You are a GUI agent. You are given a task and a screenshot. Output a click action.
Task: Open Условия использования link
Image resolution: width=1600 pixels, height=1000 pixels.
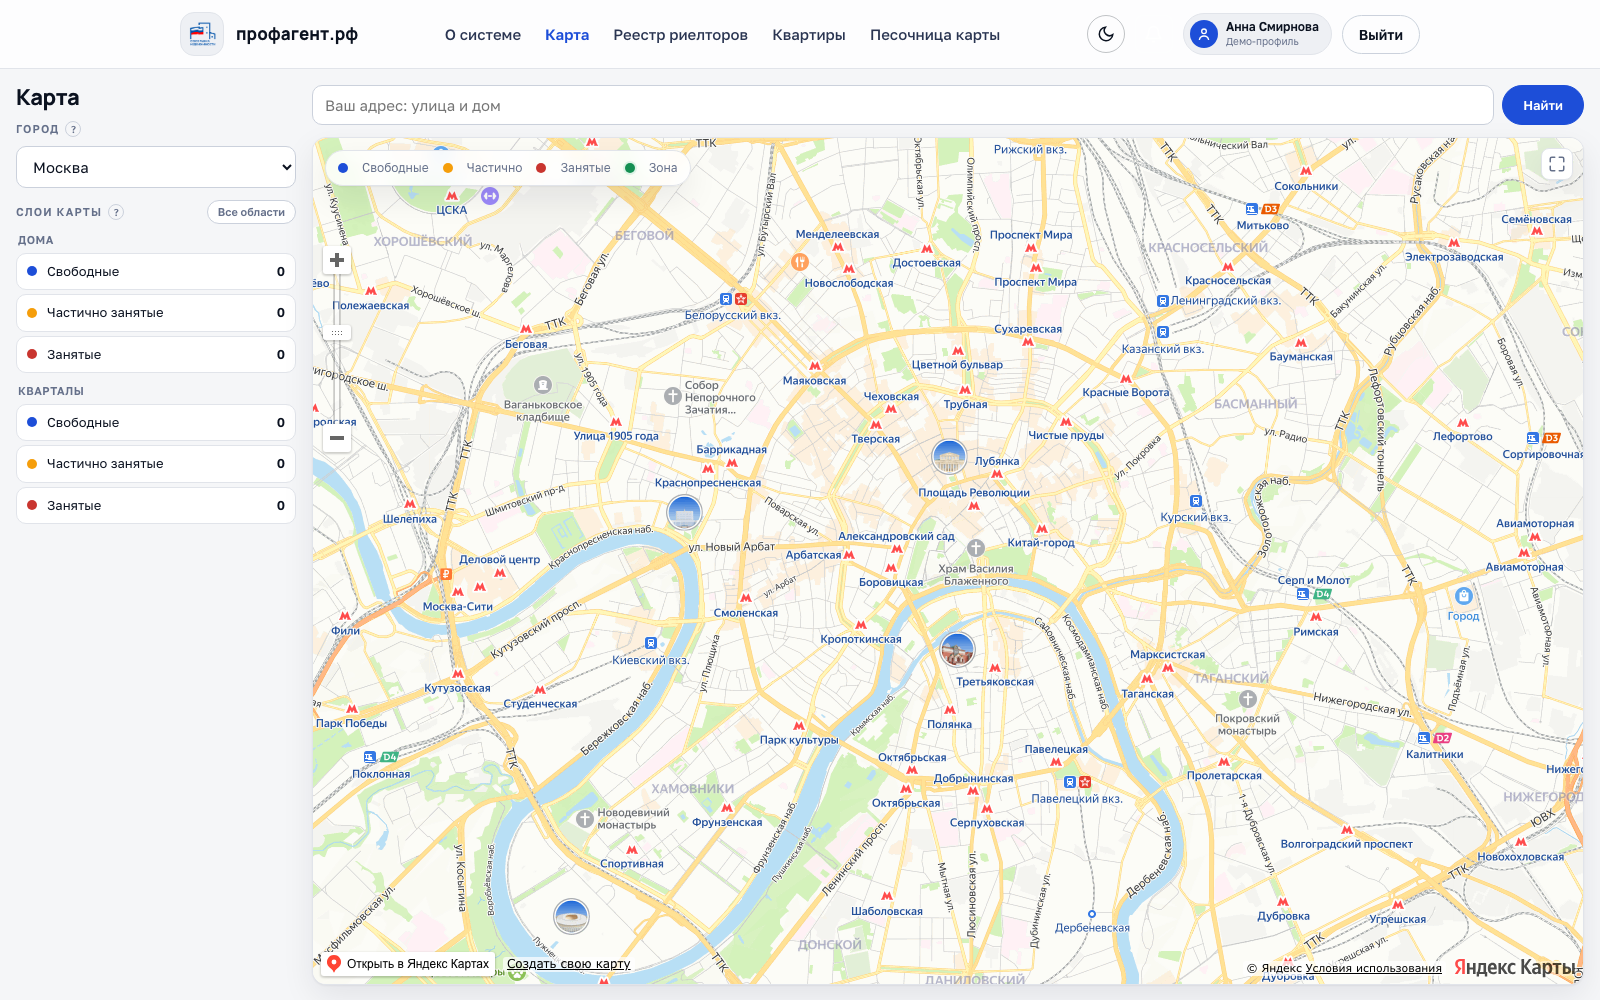[x=1373, y=968]
